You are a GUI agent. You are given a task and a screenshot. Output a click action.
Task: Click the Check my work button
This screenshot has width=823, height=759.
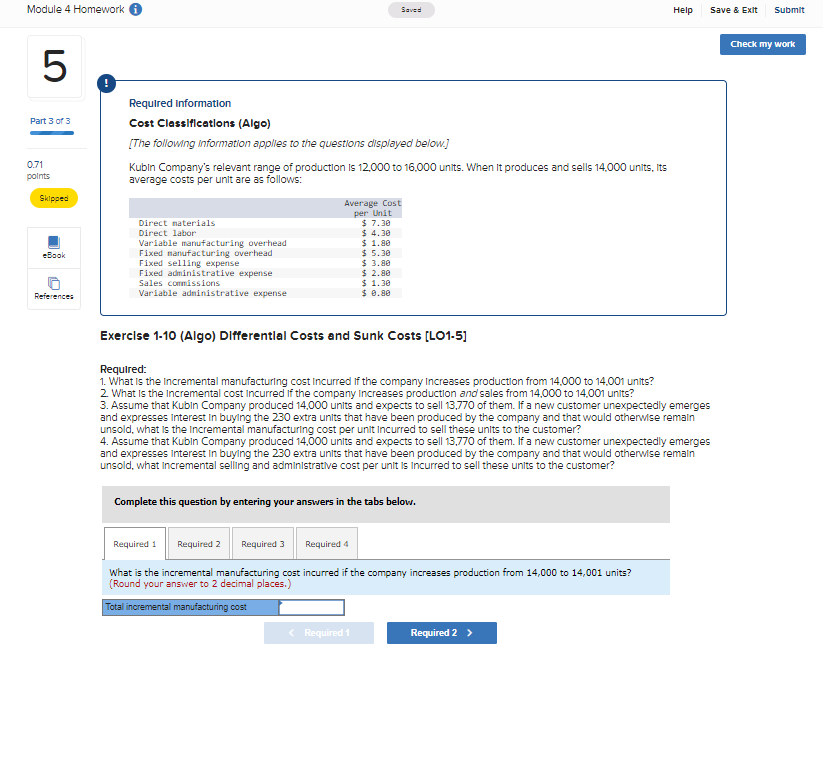762,44
